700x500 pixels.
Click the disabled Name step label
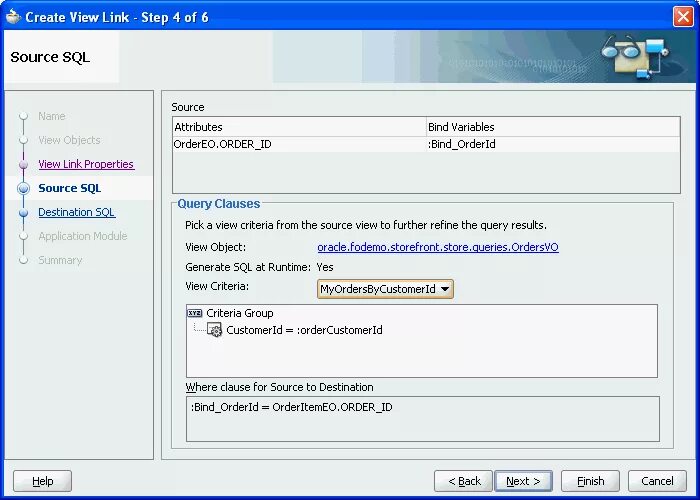[52, 116]
